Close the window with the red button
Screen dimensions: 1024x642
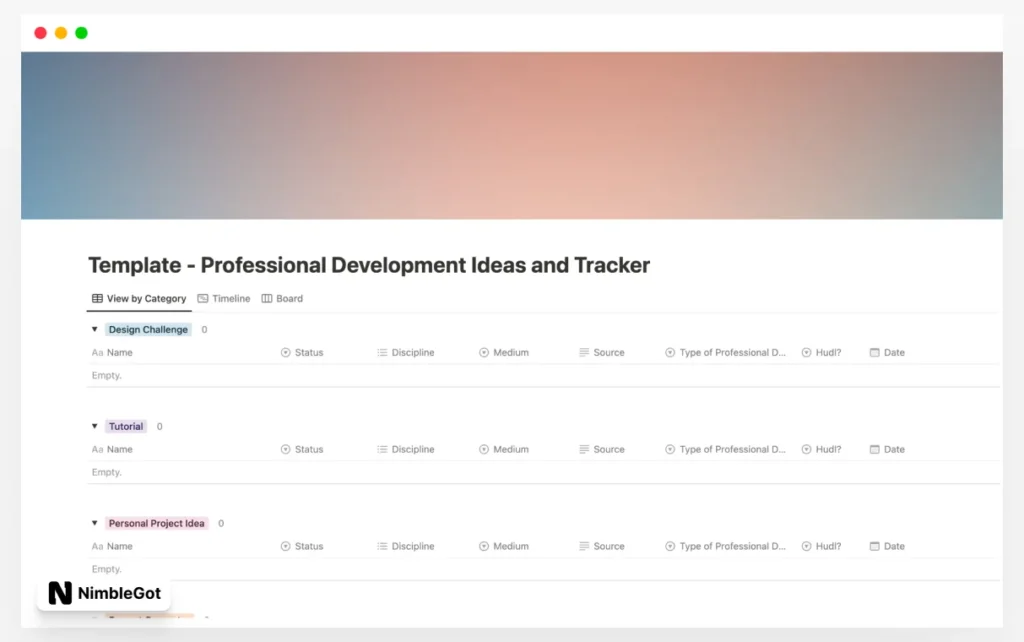[40, 33]
